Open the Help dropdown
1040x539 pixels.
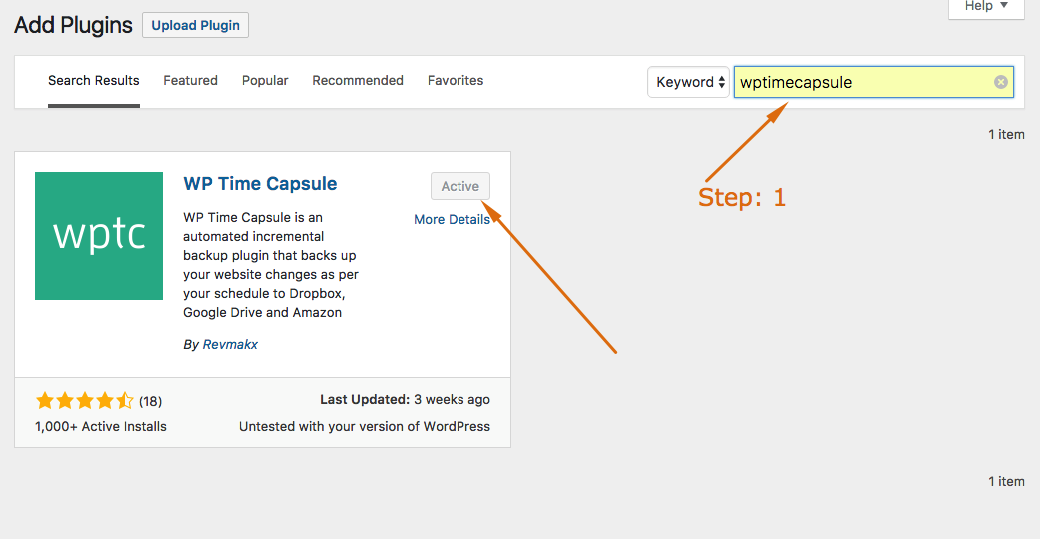(986, 7)
